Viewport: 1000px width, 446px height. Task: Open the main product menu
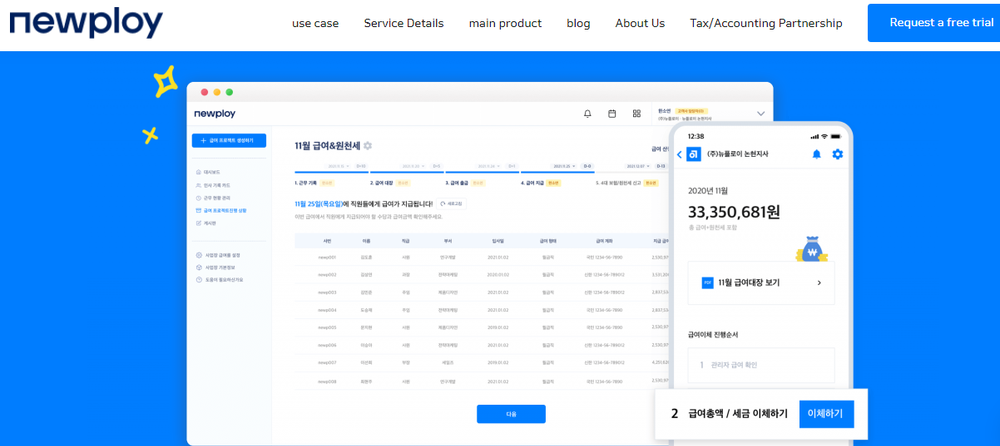[505, 24]
